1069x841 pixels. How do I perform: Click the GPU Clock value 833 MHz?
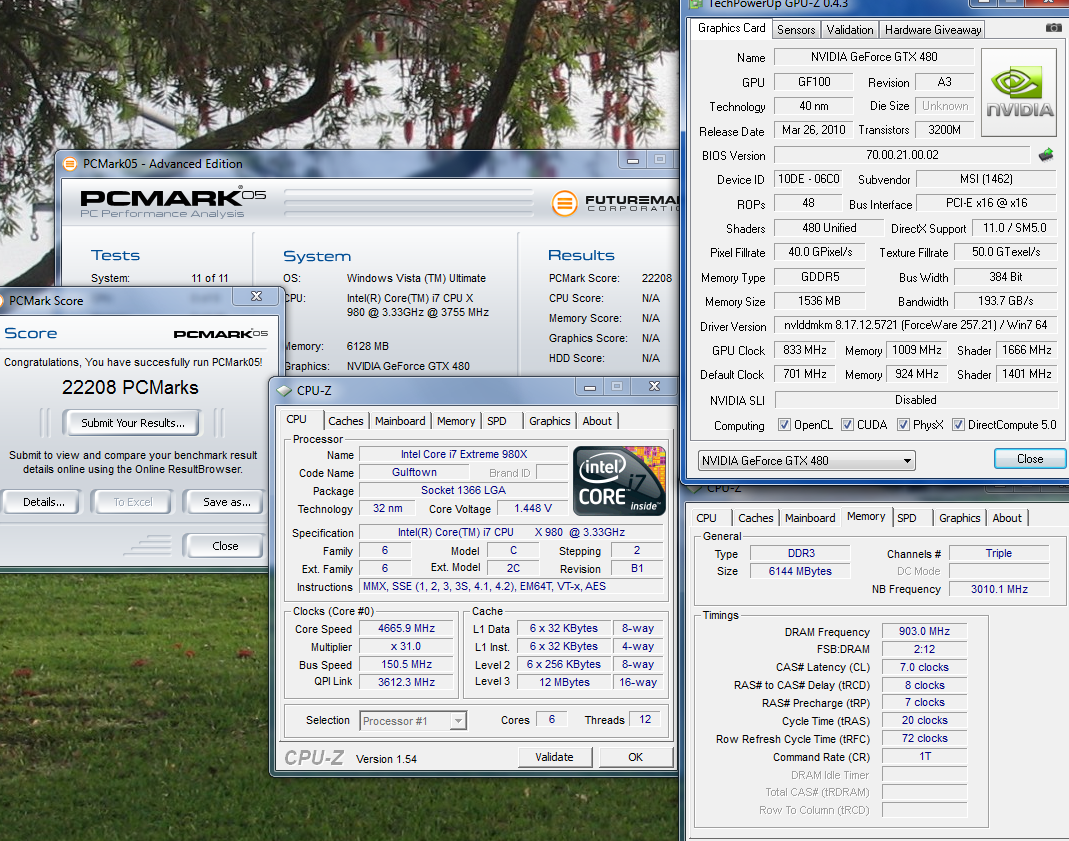click(804, 350)
